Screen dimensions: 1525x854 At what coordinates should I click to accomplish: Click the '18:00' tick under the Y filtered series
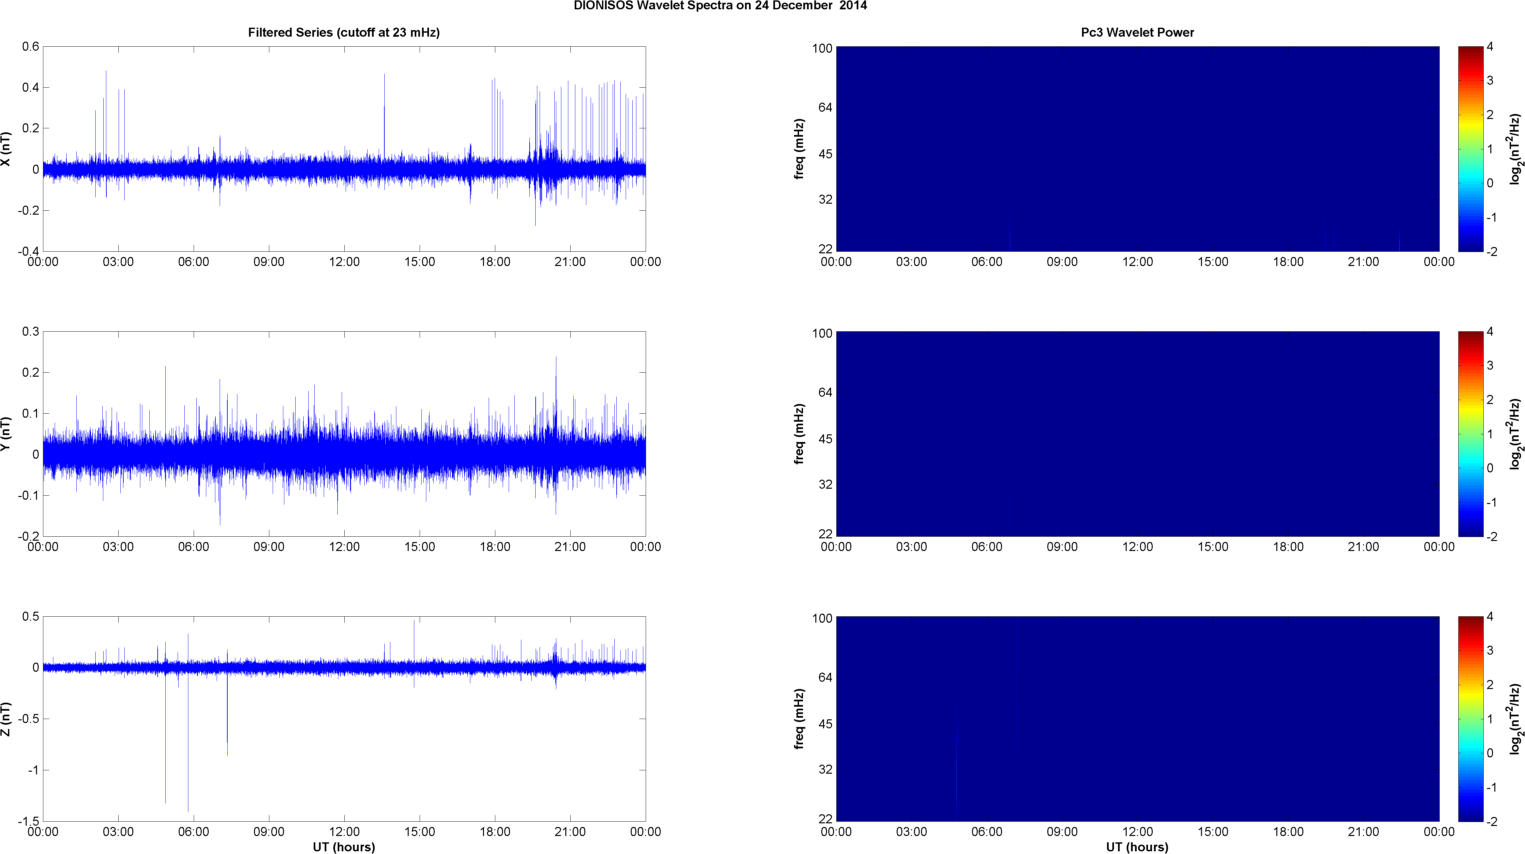click(495, 547)
